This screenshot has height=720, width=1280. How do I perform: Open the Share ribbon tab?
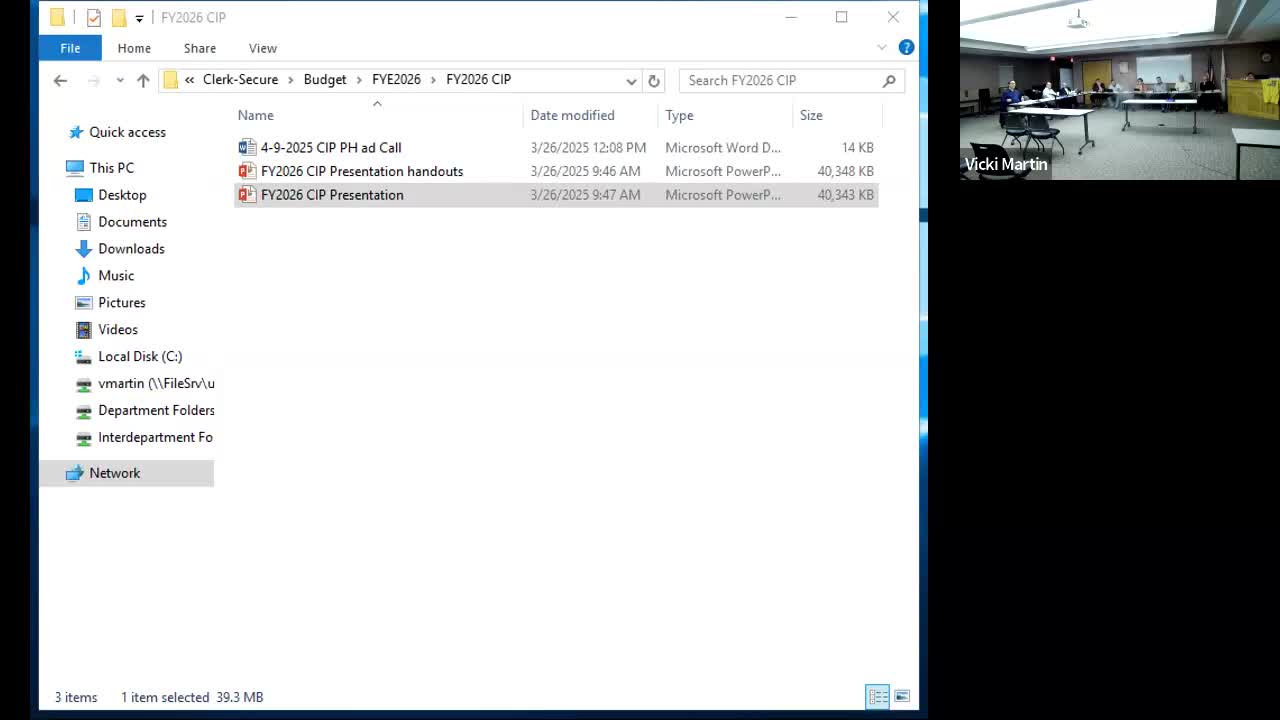199,48
